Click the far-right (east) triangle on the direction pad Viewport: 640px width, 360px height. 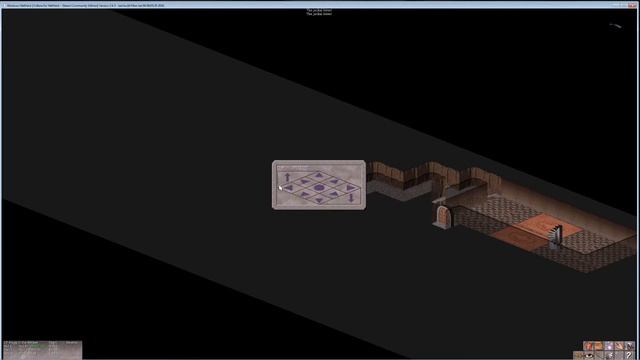(351, 188)
